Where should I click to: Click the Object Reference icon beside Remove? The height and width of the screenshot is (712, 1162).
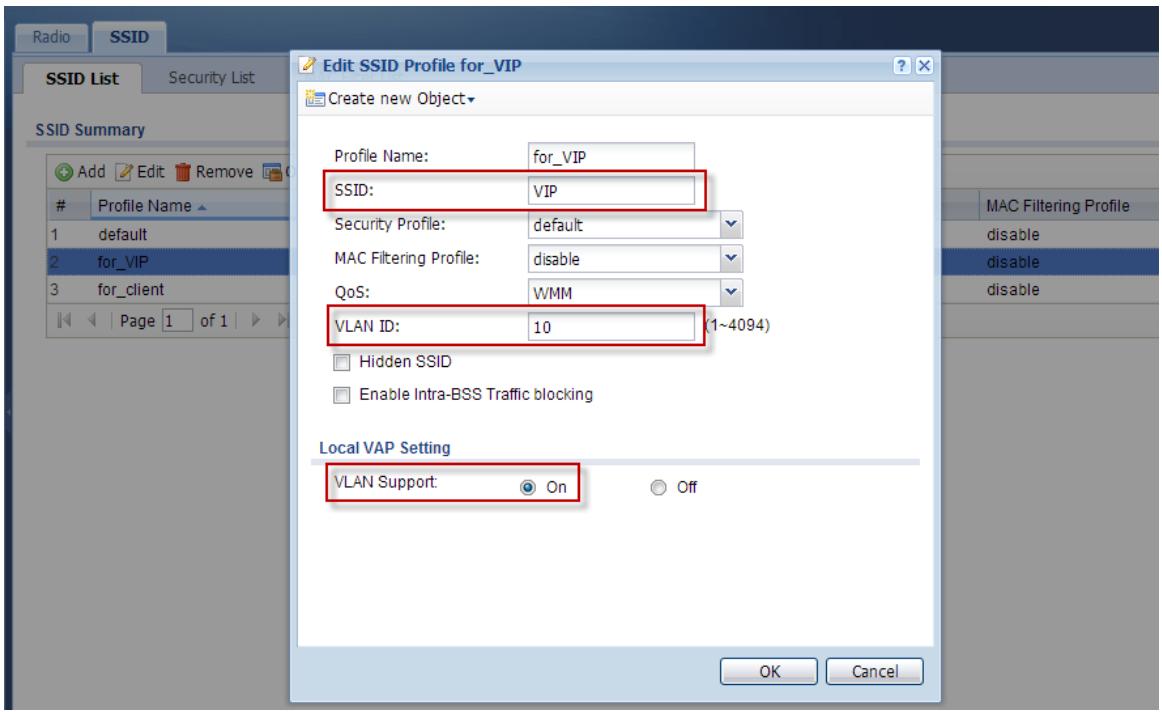pyautogui.click(x=272, y=172)
